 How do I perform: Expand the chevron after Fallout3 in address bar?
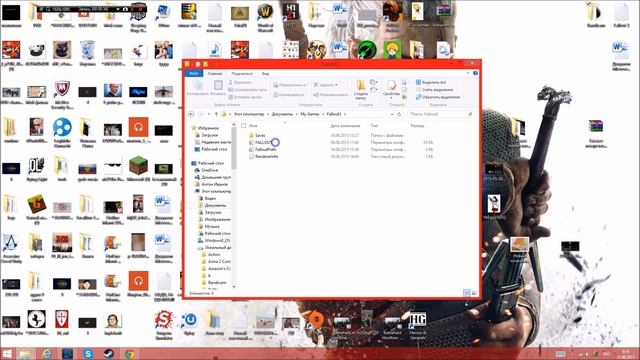point(345,114)
